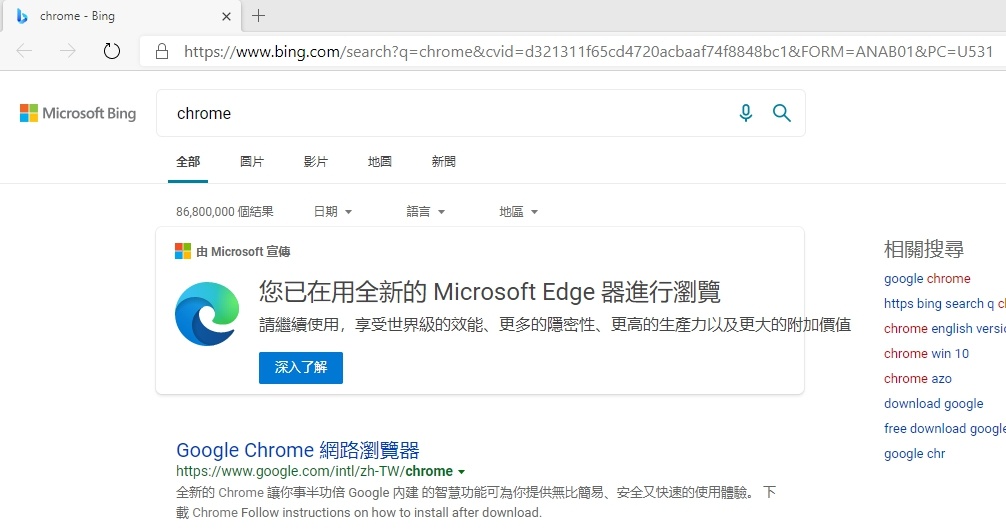
Task: Open the 日期 filter dropdown
Action: pos(332,211)
